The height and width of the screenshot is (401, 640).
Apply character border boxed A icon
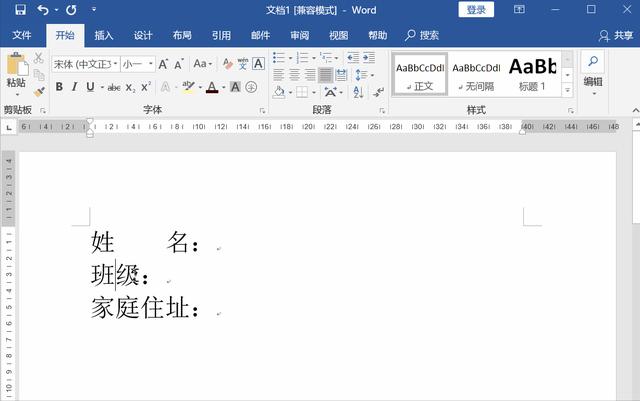point(258,64)
